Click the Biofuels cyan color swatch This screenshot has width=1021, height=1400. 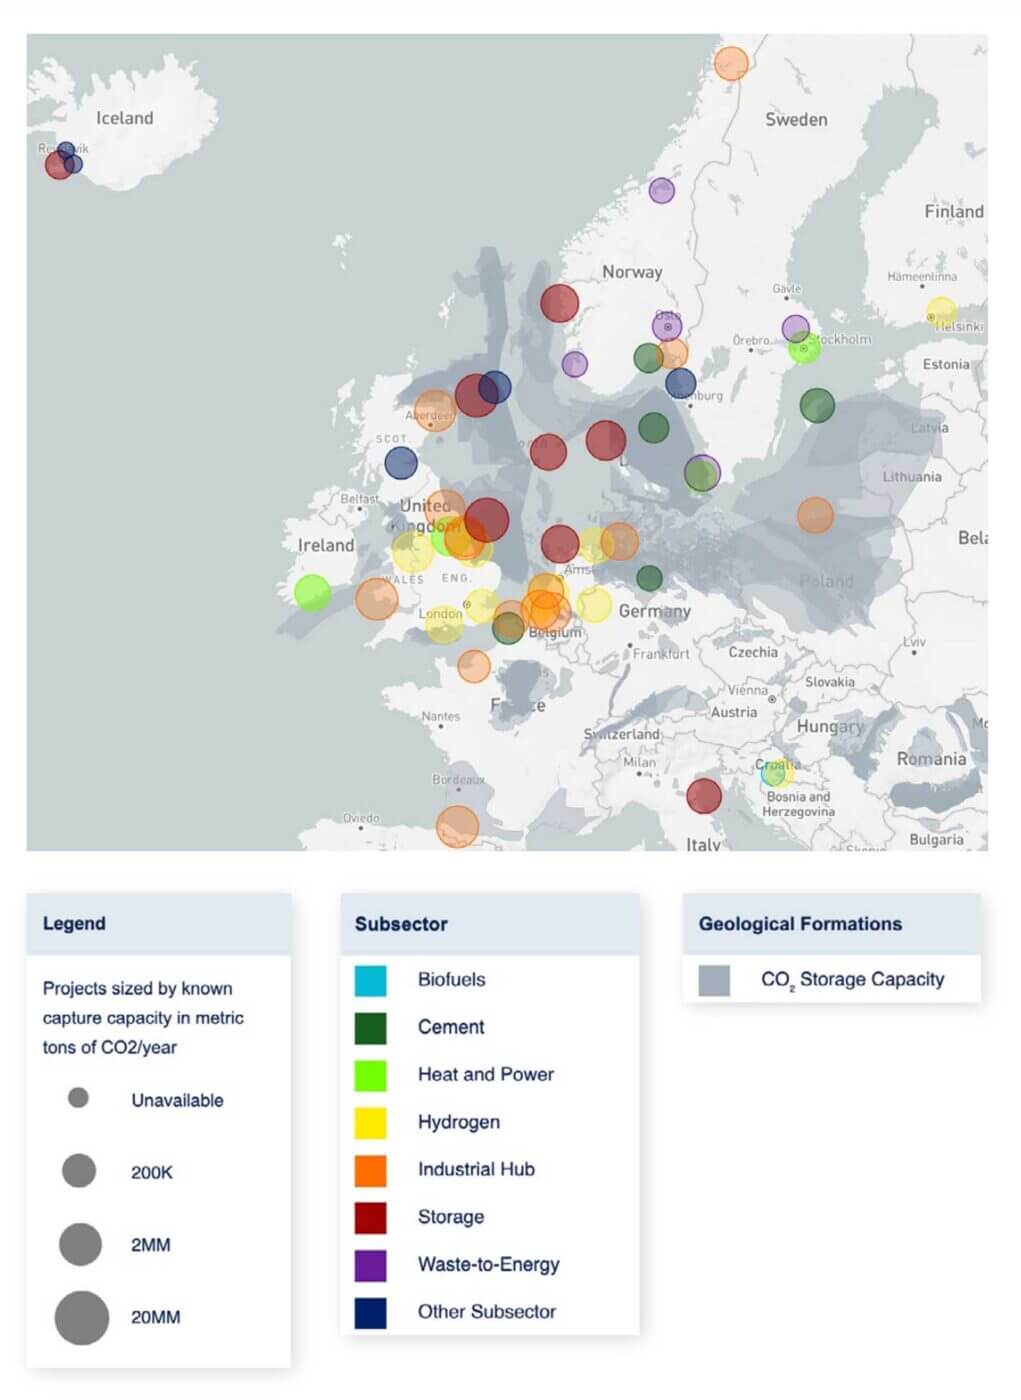coord(370,980)
